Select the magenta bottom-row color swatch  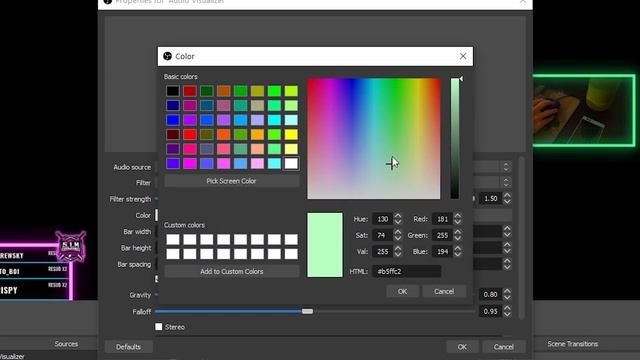pos(190,163)
